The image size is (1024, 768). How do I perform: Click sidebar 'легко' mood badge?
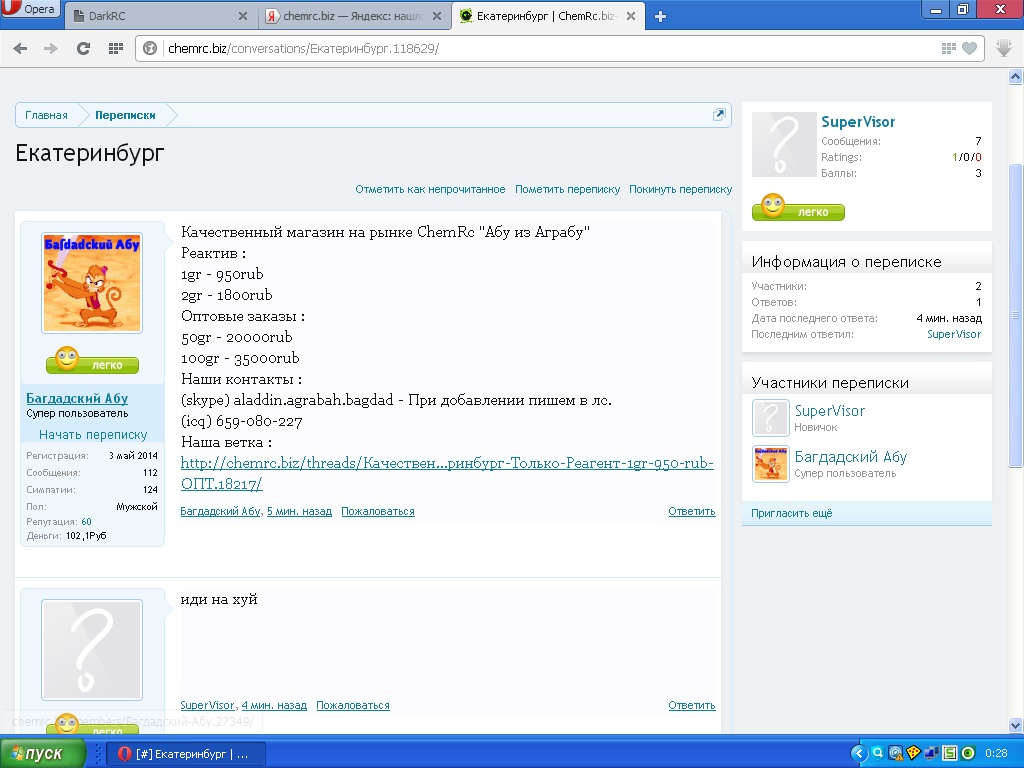(798, 208)
